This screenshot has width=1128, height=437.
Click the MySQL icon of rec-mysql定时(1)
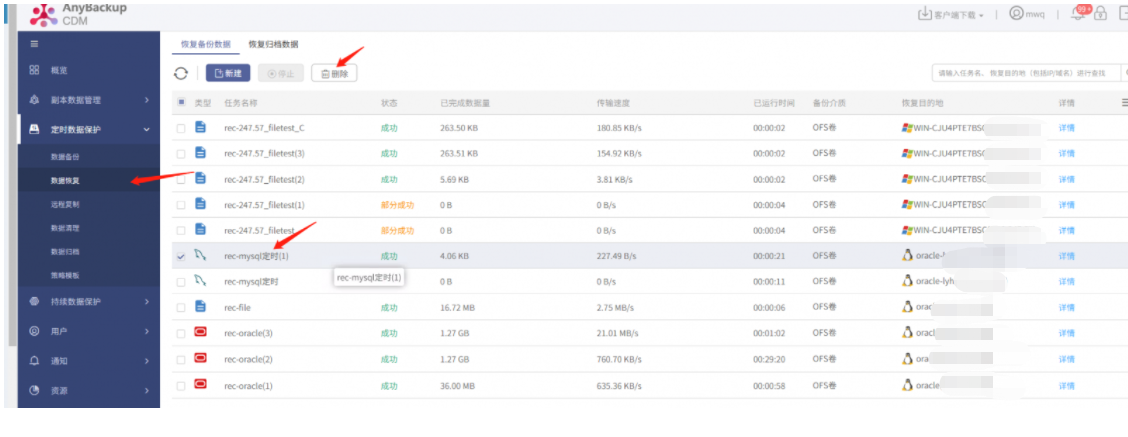201,255
